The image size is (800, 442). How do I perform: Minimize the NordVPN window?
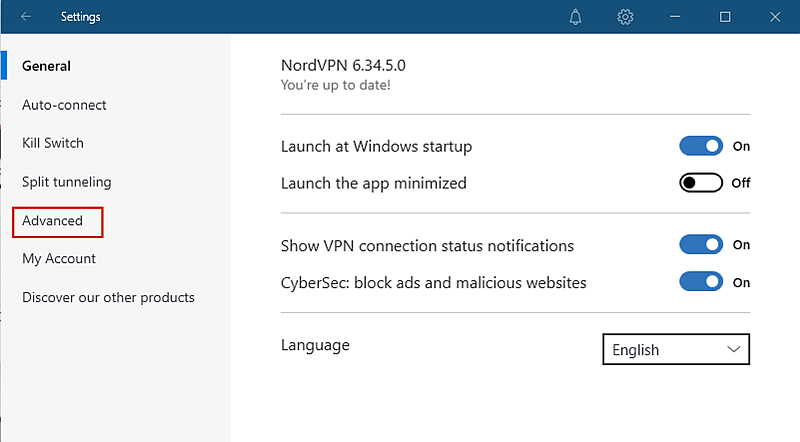pyautogui.click(x=675, y=17)
